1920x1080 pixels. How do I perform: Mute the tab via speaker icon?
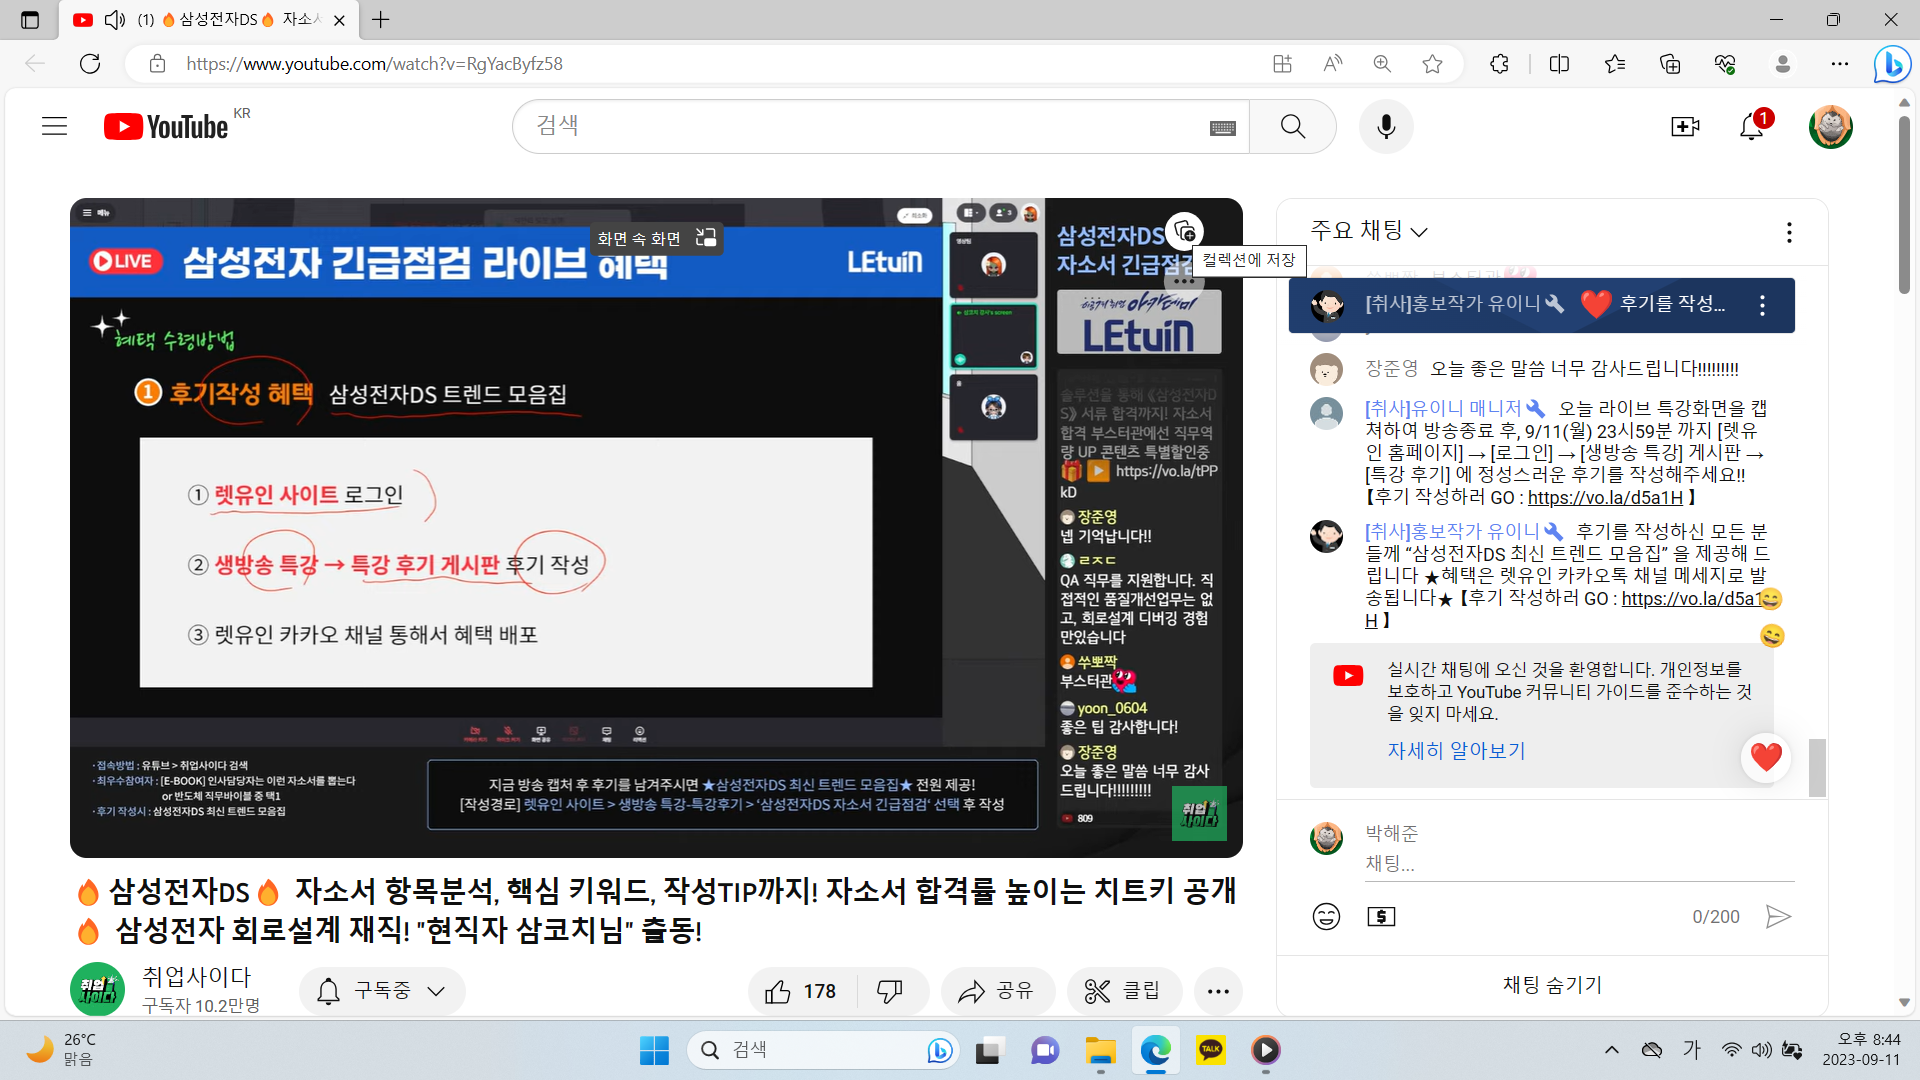[115, 20]
